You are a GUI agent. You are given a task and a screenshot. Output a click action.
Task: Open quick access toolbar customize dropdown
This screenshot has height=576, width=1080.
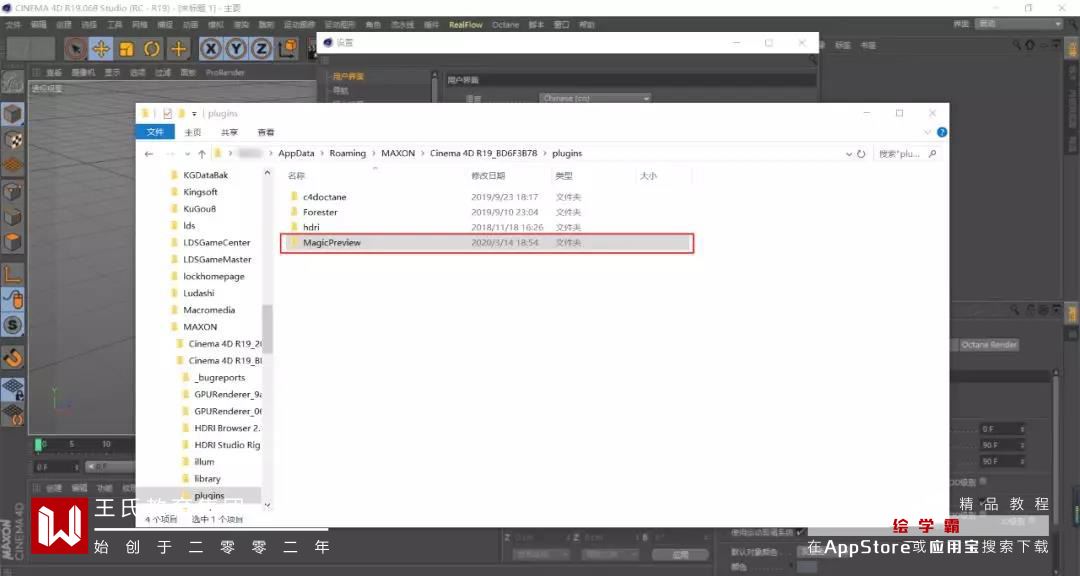click(x=194, y=114)
